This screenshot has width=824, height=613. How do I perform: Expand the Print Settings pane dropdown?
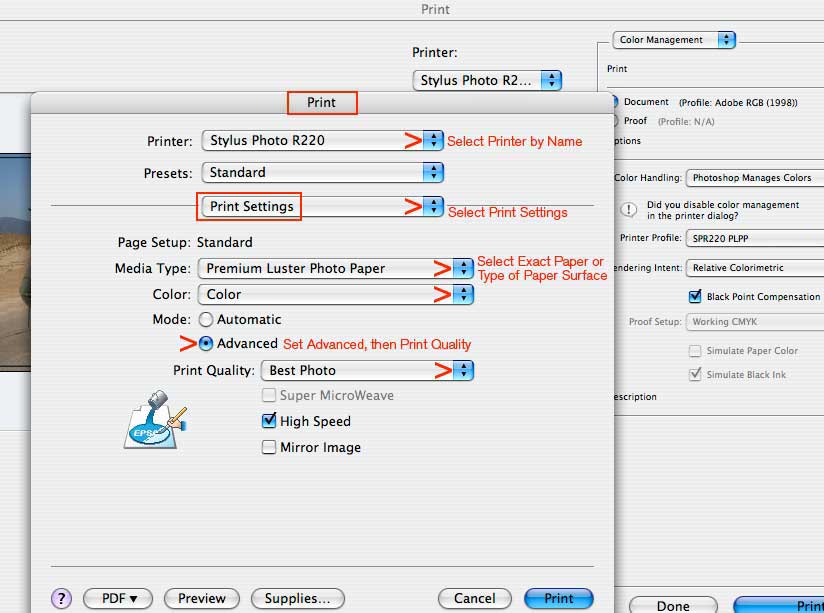[x=322, y=206]
